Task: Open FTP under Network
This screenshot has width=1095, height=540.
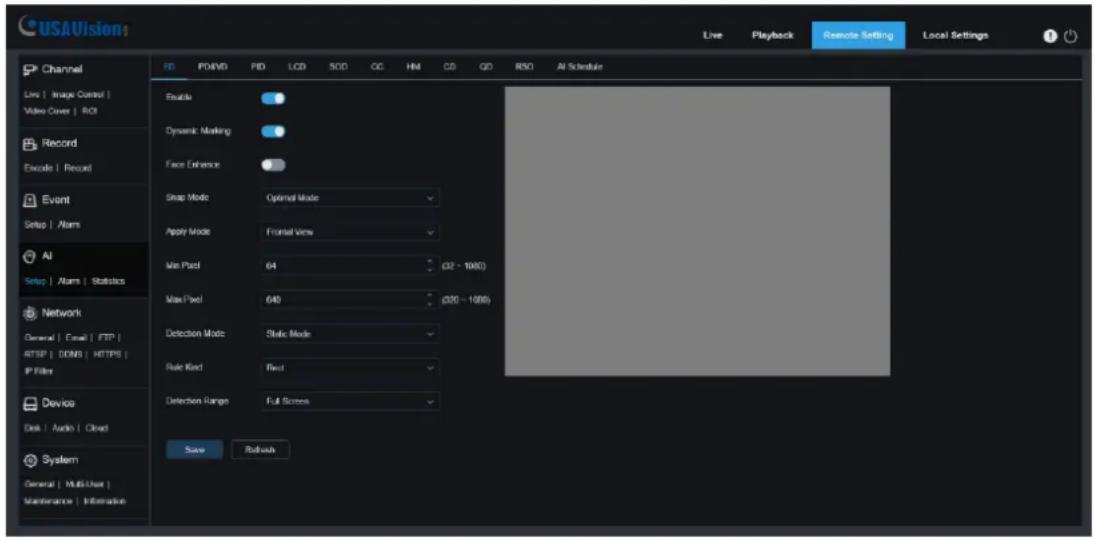Action: (104, 337)
